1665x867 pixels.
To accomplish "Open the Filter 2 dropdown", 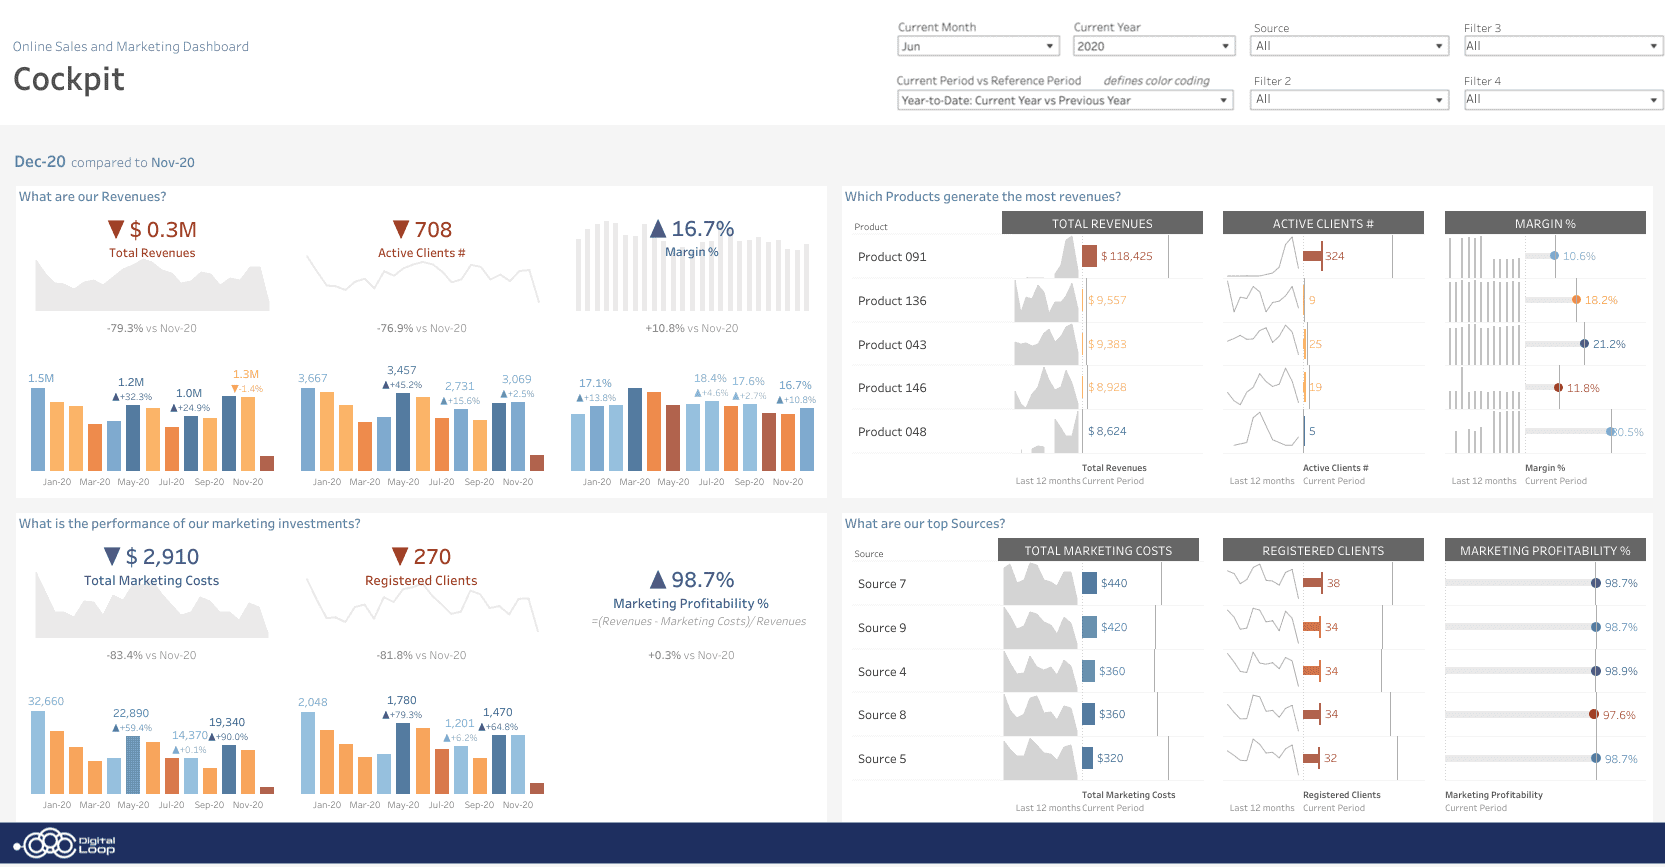I will (x=1349, y=99).
